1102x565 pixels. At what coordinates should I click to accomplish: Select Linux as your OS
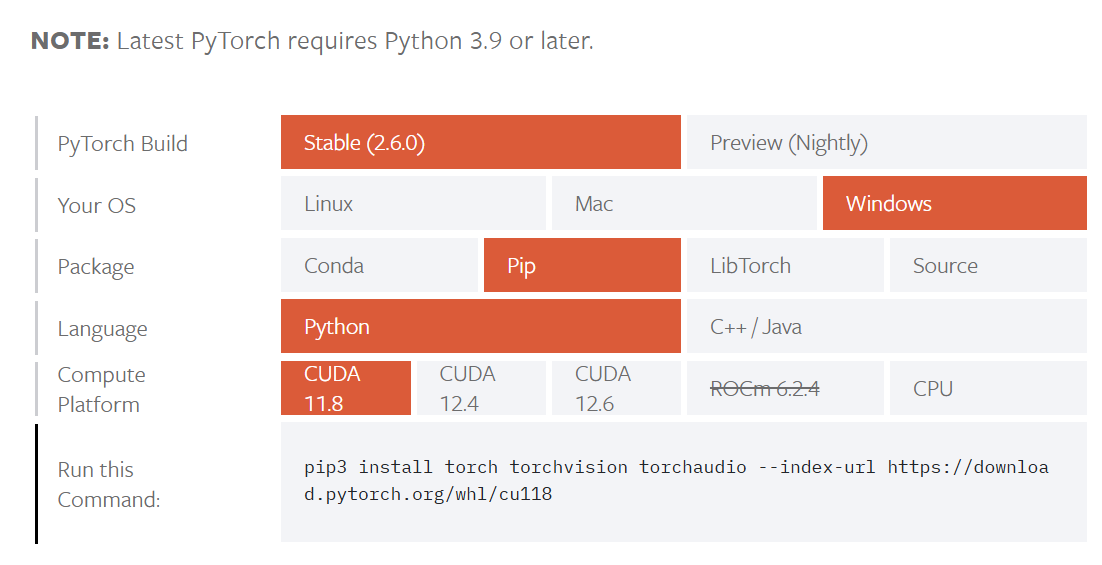413,204
